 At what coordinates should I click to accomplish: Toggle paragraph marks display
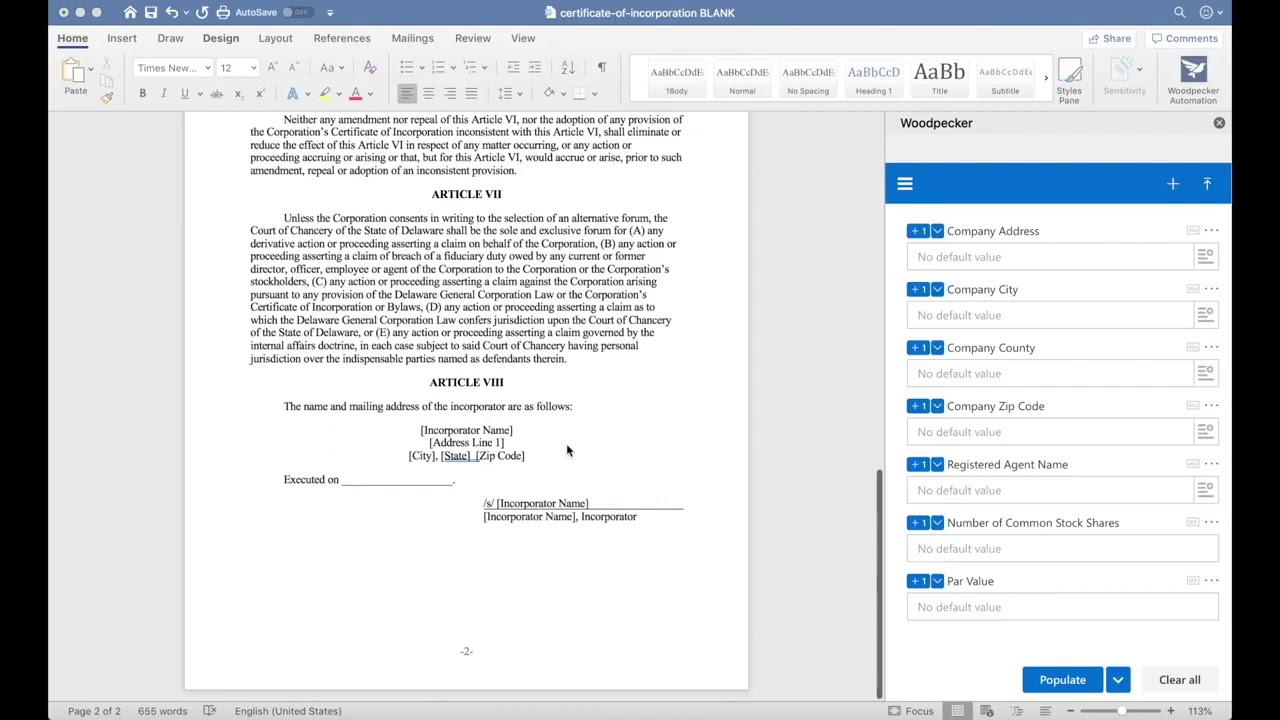pyautogui.click(x=601, y=67)
